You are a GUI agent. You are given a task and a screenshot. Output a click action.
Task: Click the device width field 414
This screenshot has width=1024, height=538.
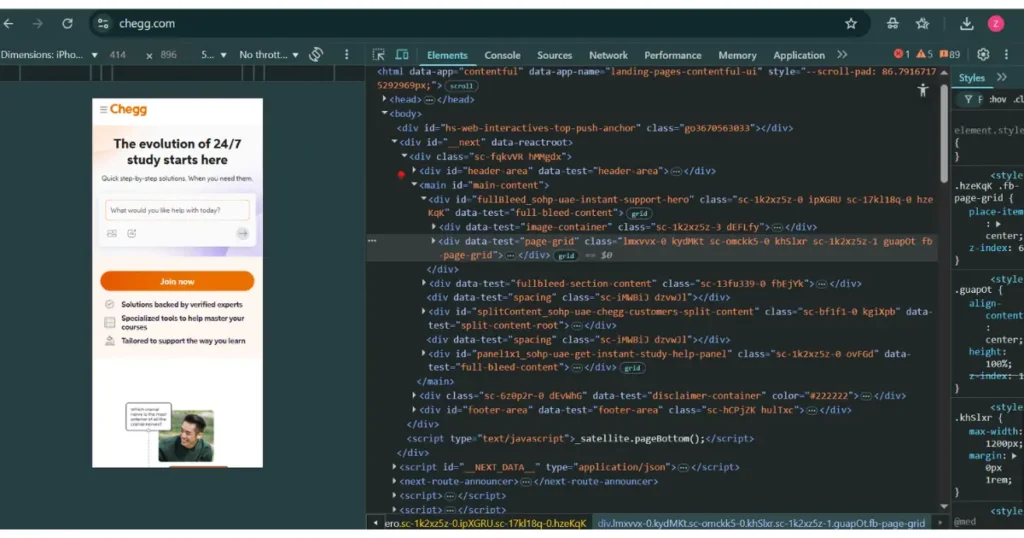118,55
